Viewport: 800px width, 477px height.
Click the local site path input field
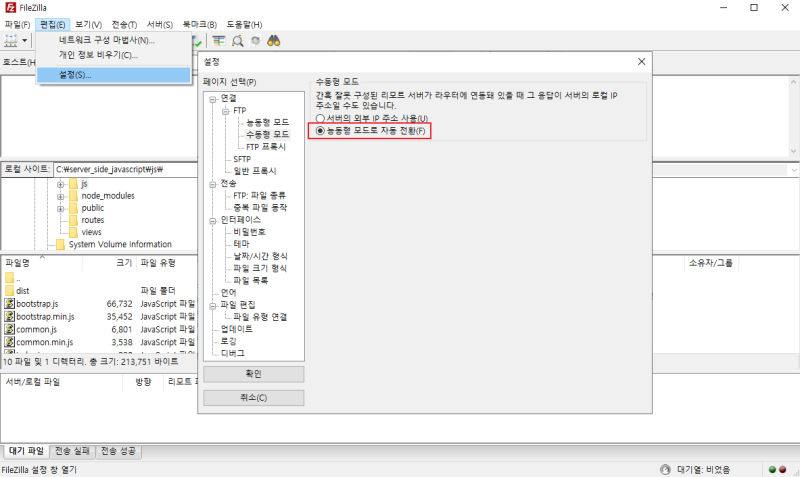coord(125,169)
